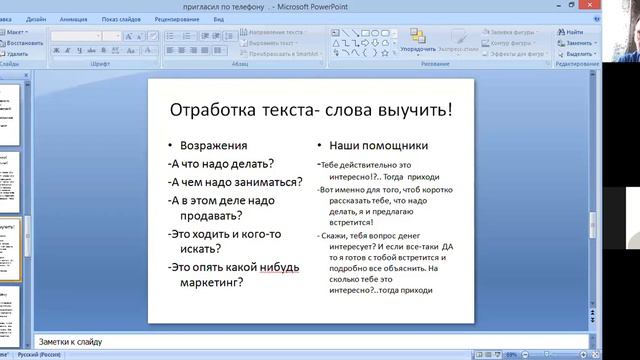The width and height of the screenshot is (640, 360).
Task: Open the Рецензирование tab
Action: (177, 19)
